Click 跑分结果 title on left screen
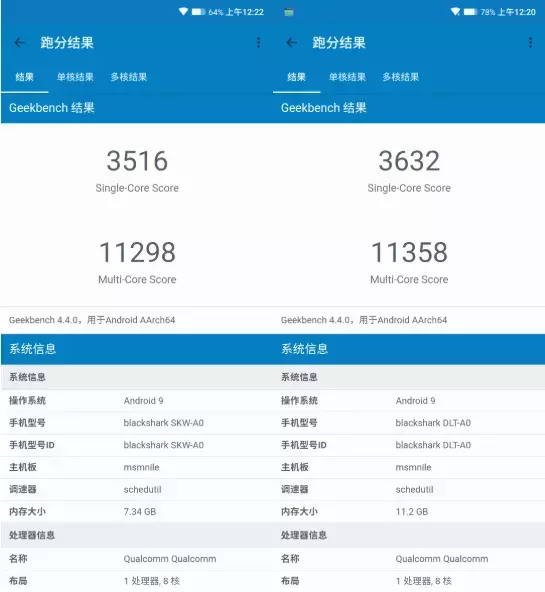The image size is (545, 592). [67, 43]
